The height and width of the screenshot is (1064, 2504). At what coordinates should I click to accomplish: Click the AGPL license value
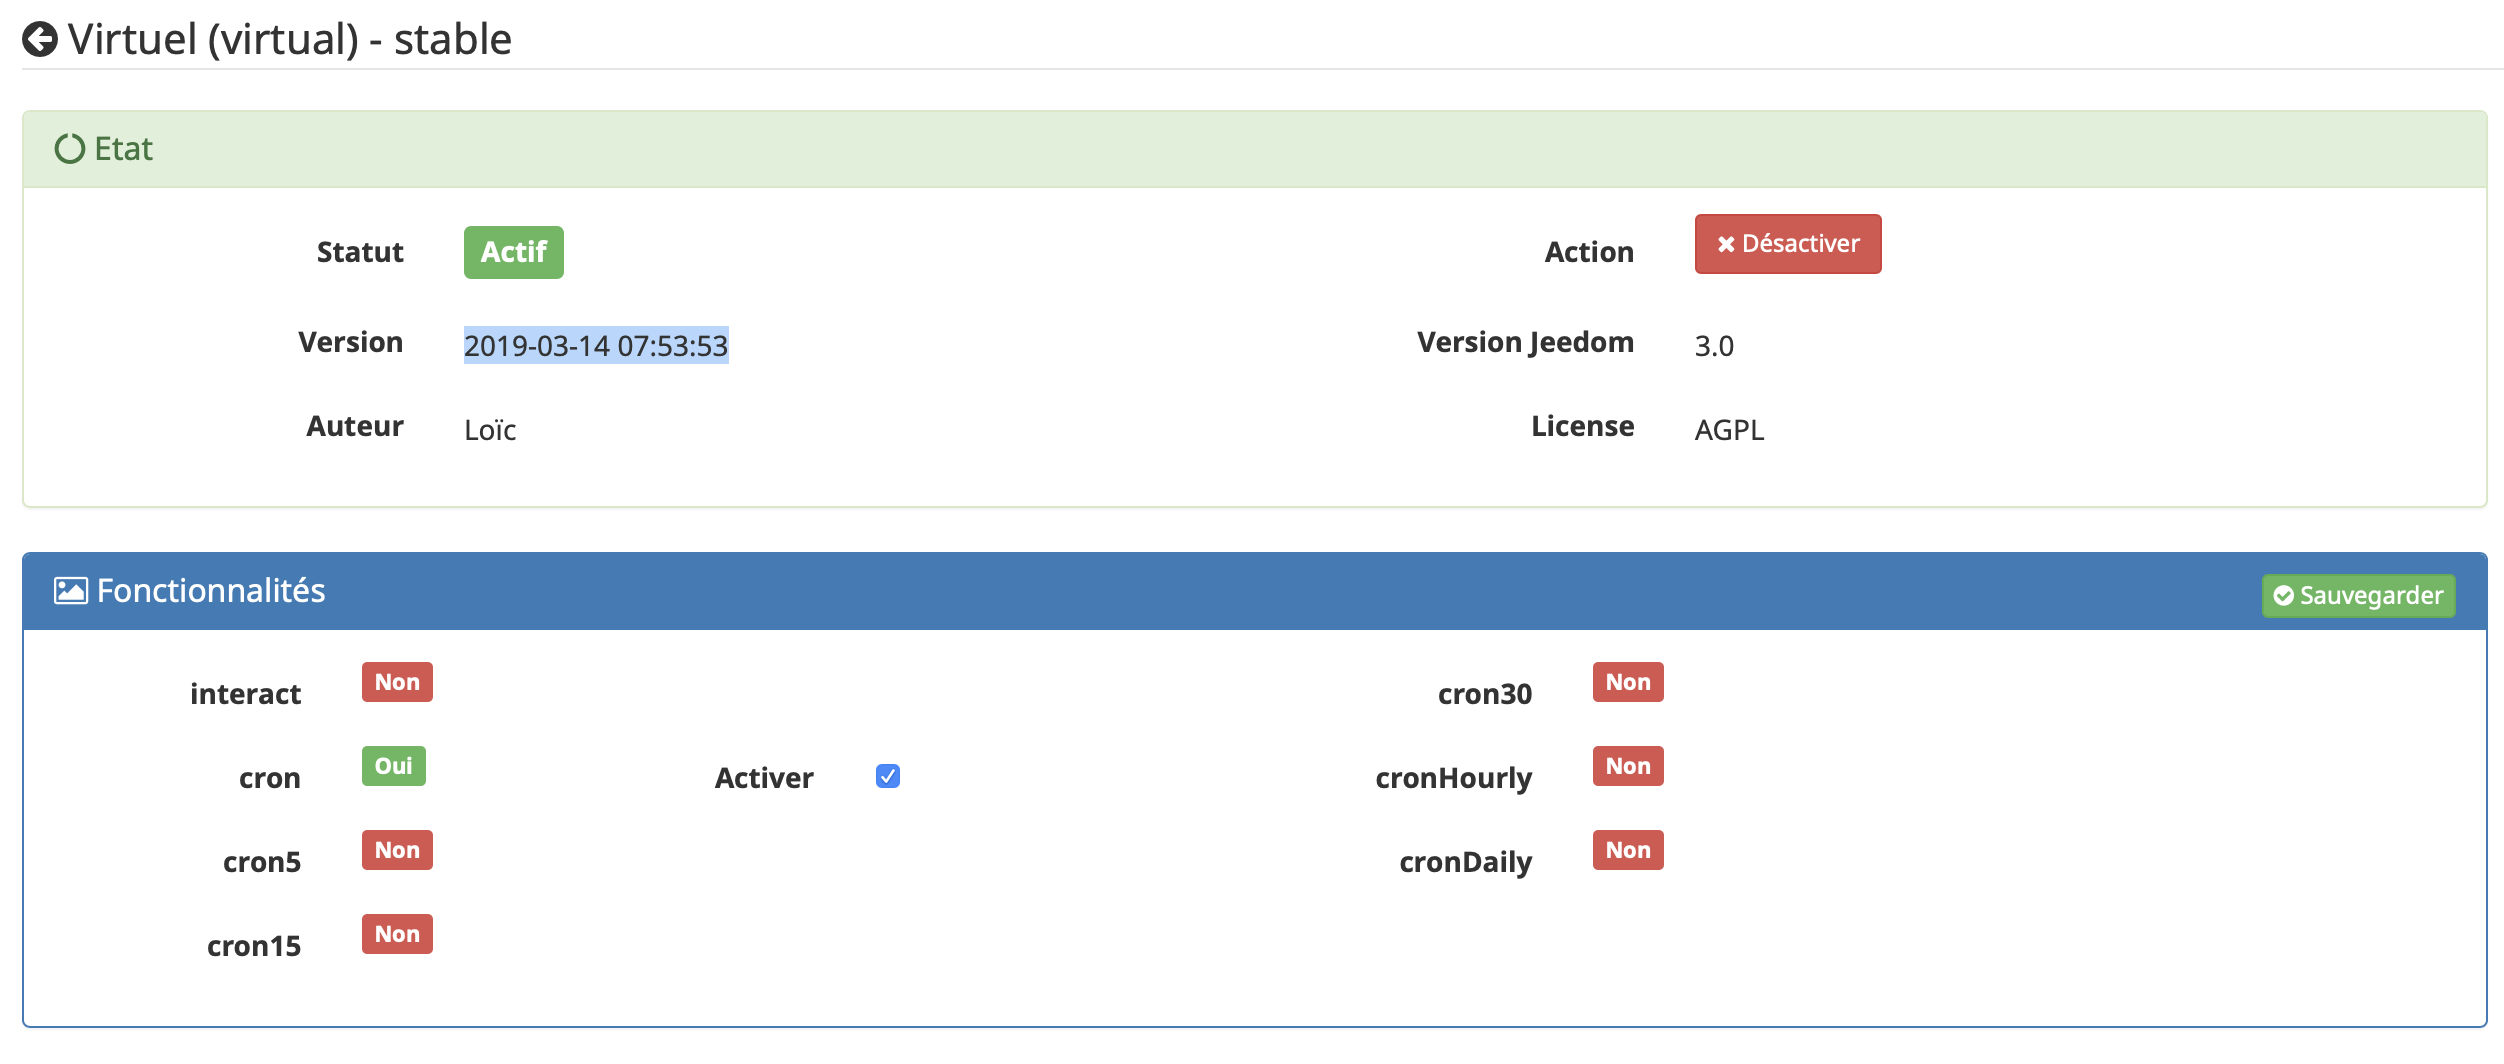(x=1729, y=430)
